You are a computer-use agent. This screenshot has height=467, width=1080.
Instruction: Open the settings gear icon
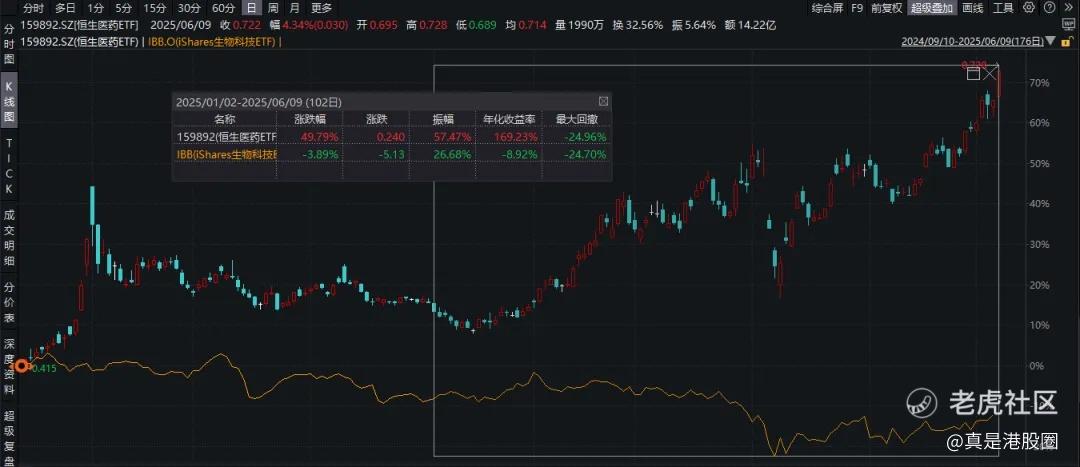click(1028, 8)
